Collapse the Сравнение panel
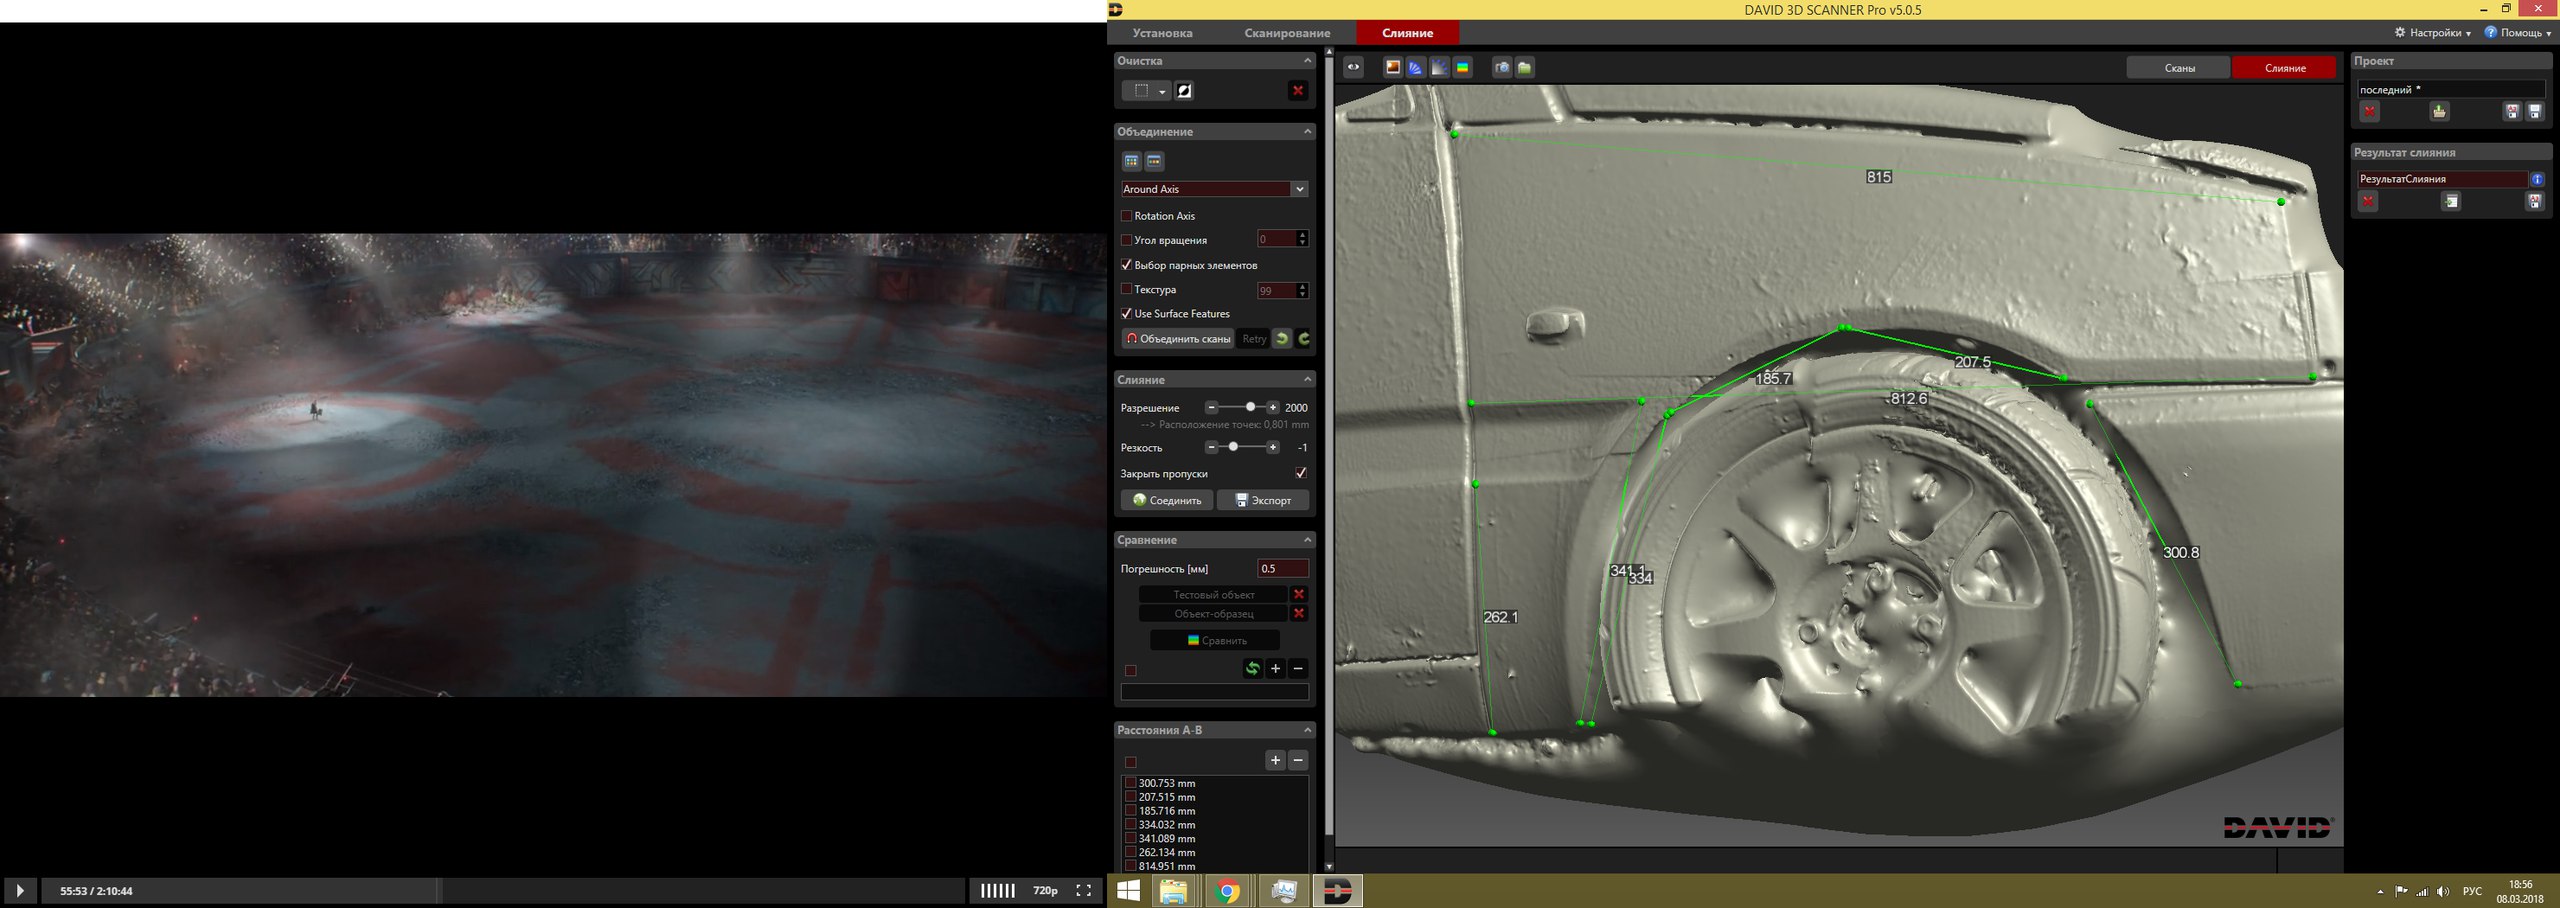2560x908 pixels. point(1307,540)
